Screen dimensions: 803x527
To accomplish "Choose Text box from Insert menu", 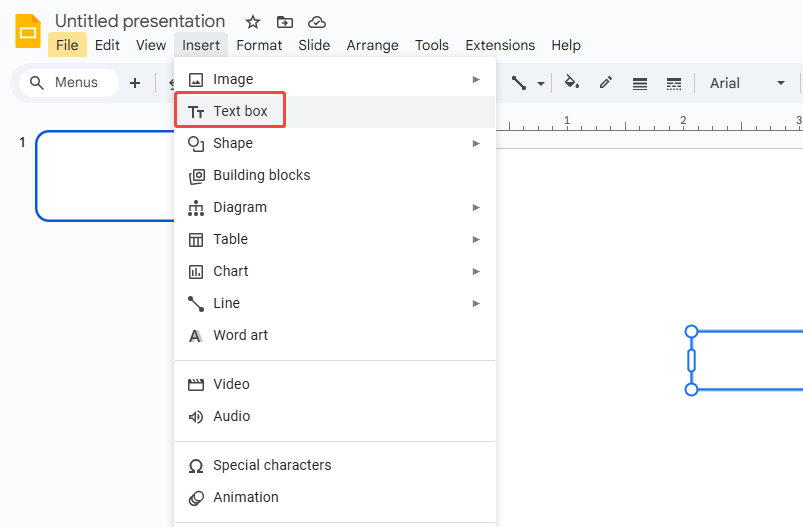I will pyautogui.click(x=240, y=111).
